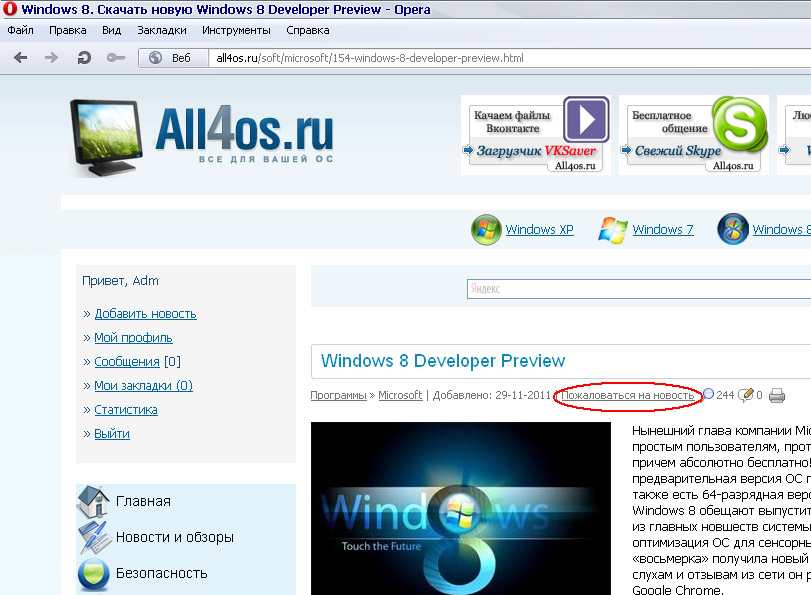Open the Сообщения link

pyautogui.click(x=127, y=361)
